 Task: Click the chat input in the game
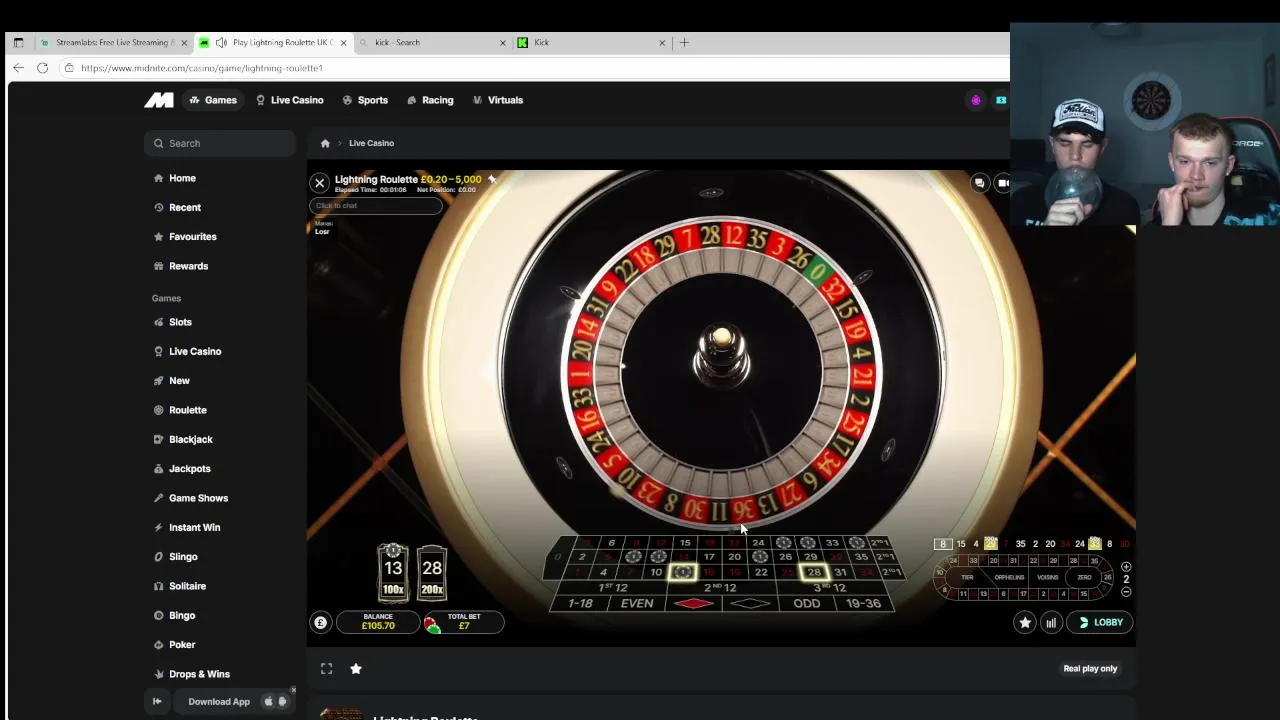[375, 205]
